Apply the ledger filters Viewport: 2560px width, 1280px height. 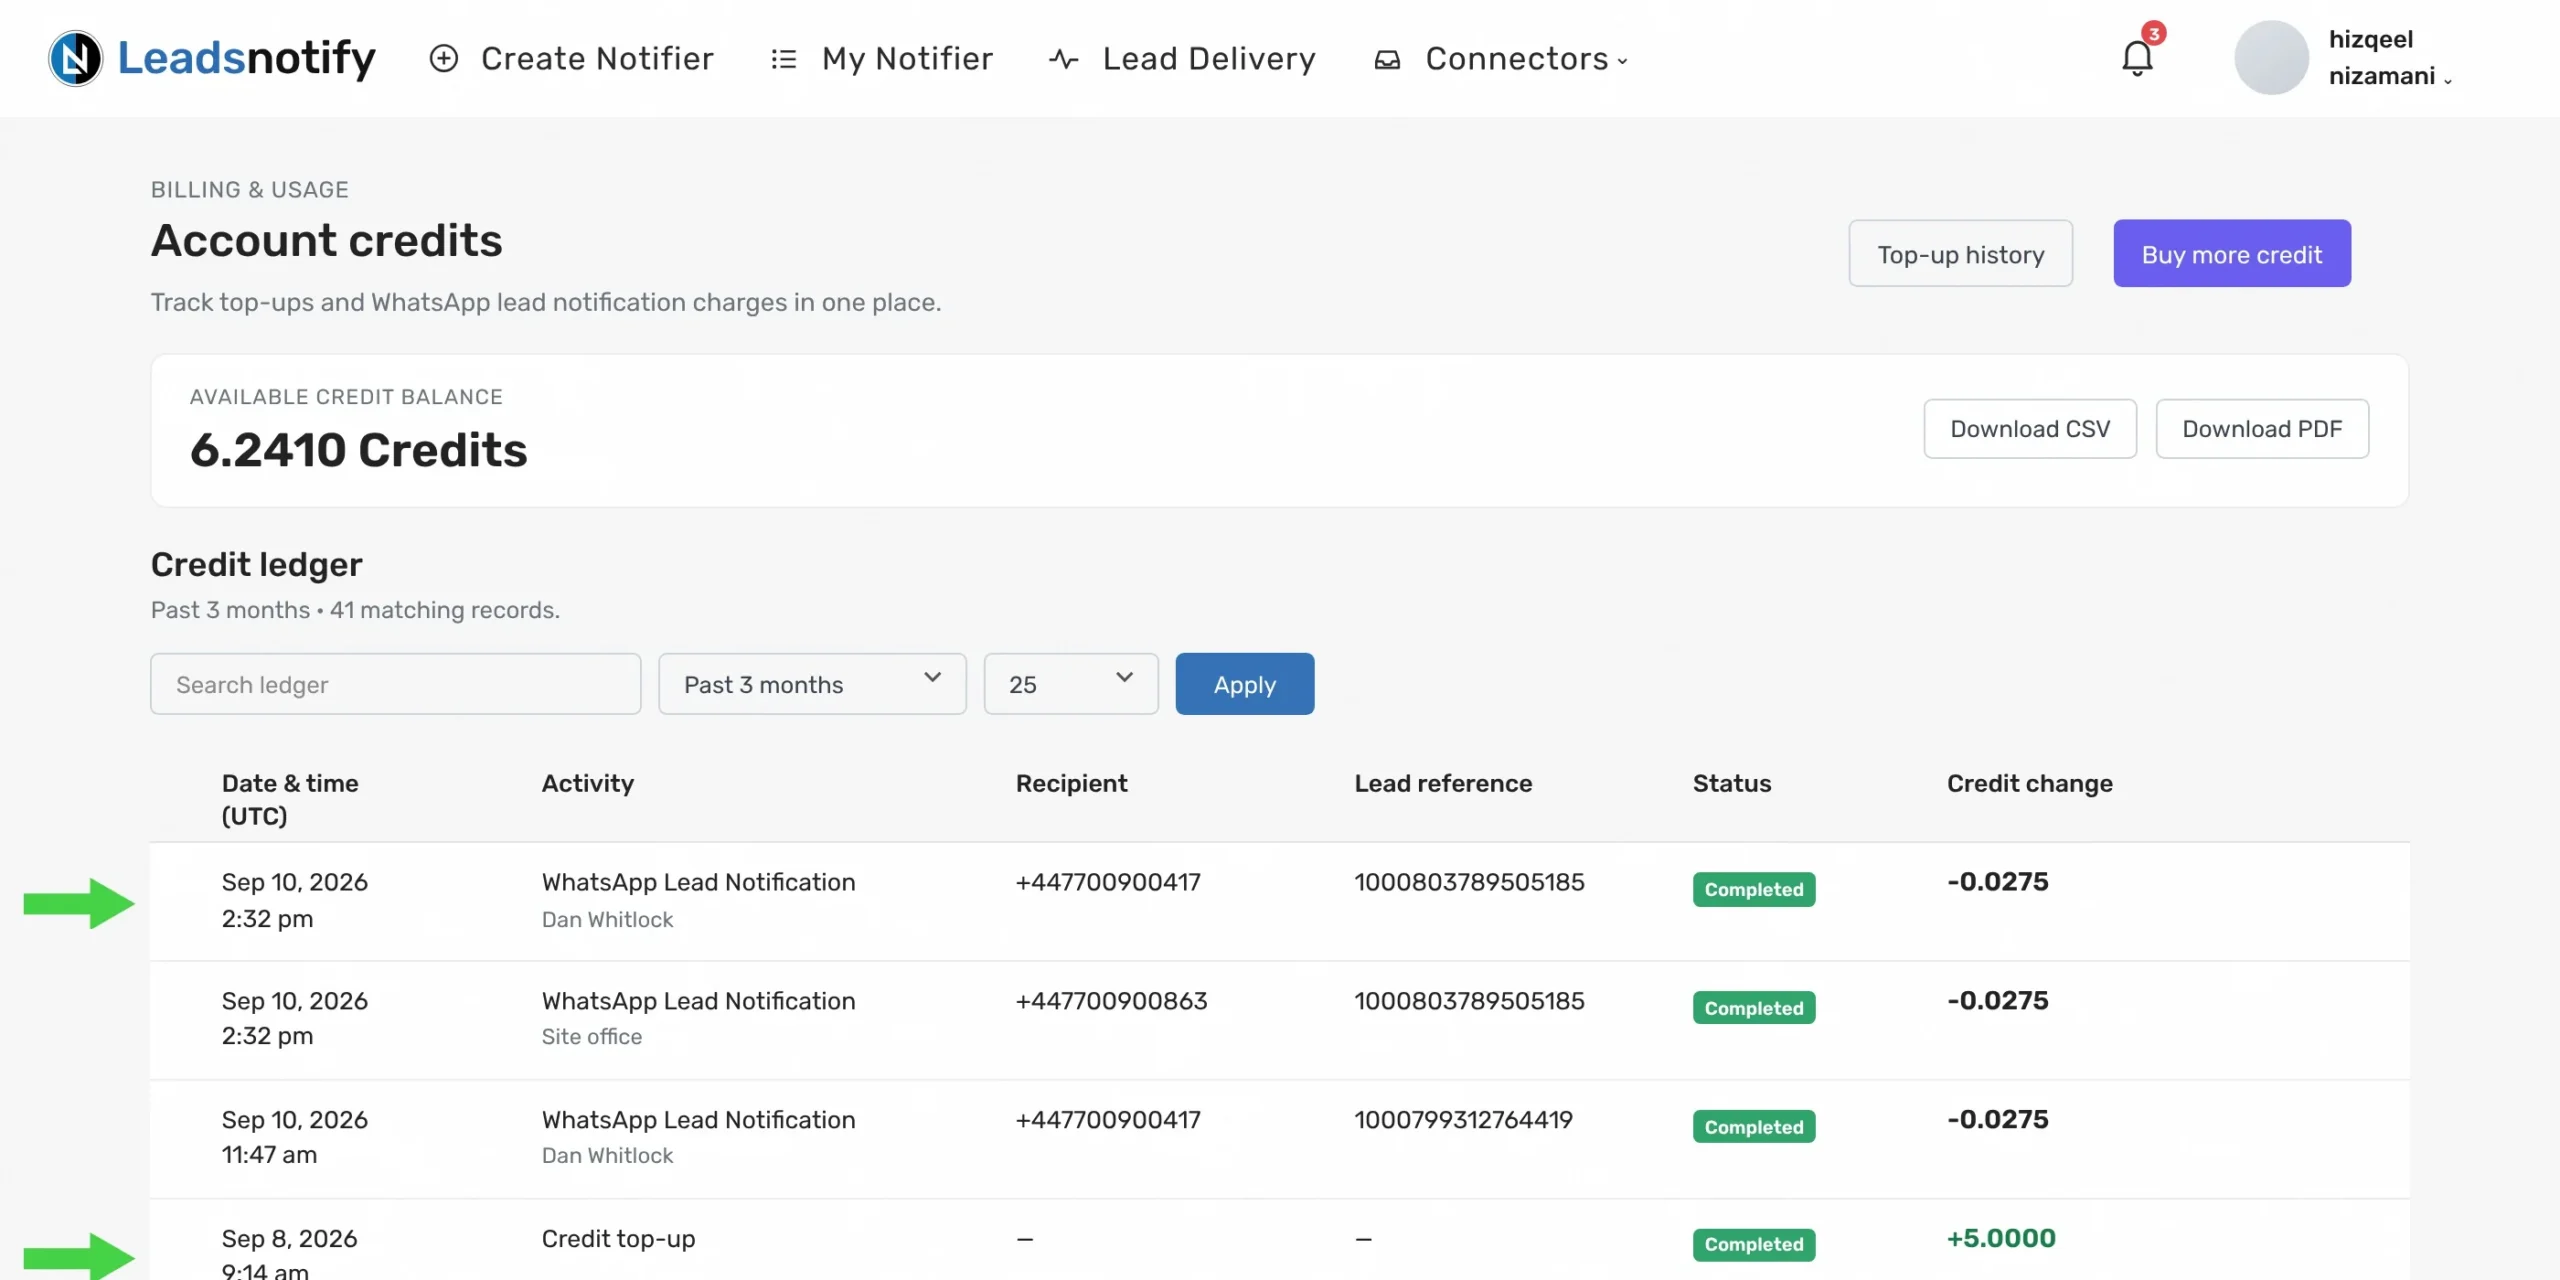[1244, 684]
